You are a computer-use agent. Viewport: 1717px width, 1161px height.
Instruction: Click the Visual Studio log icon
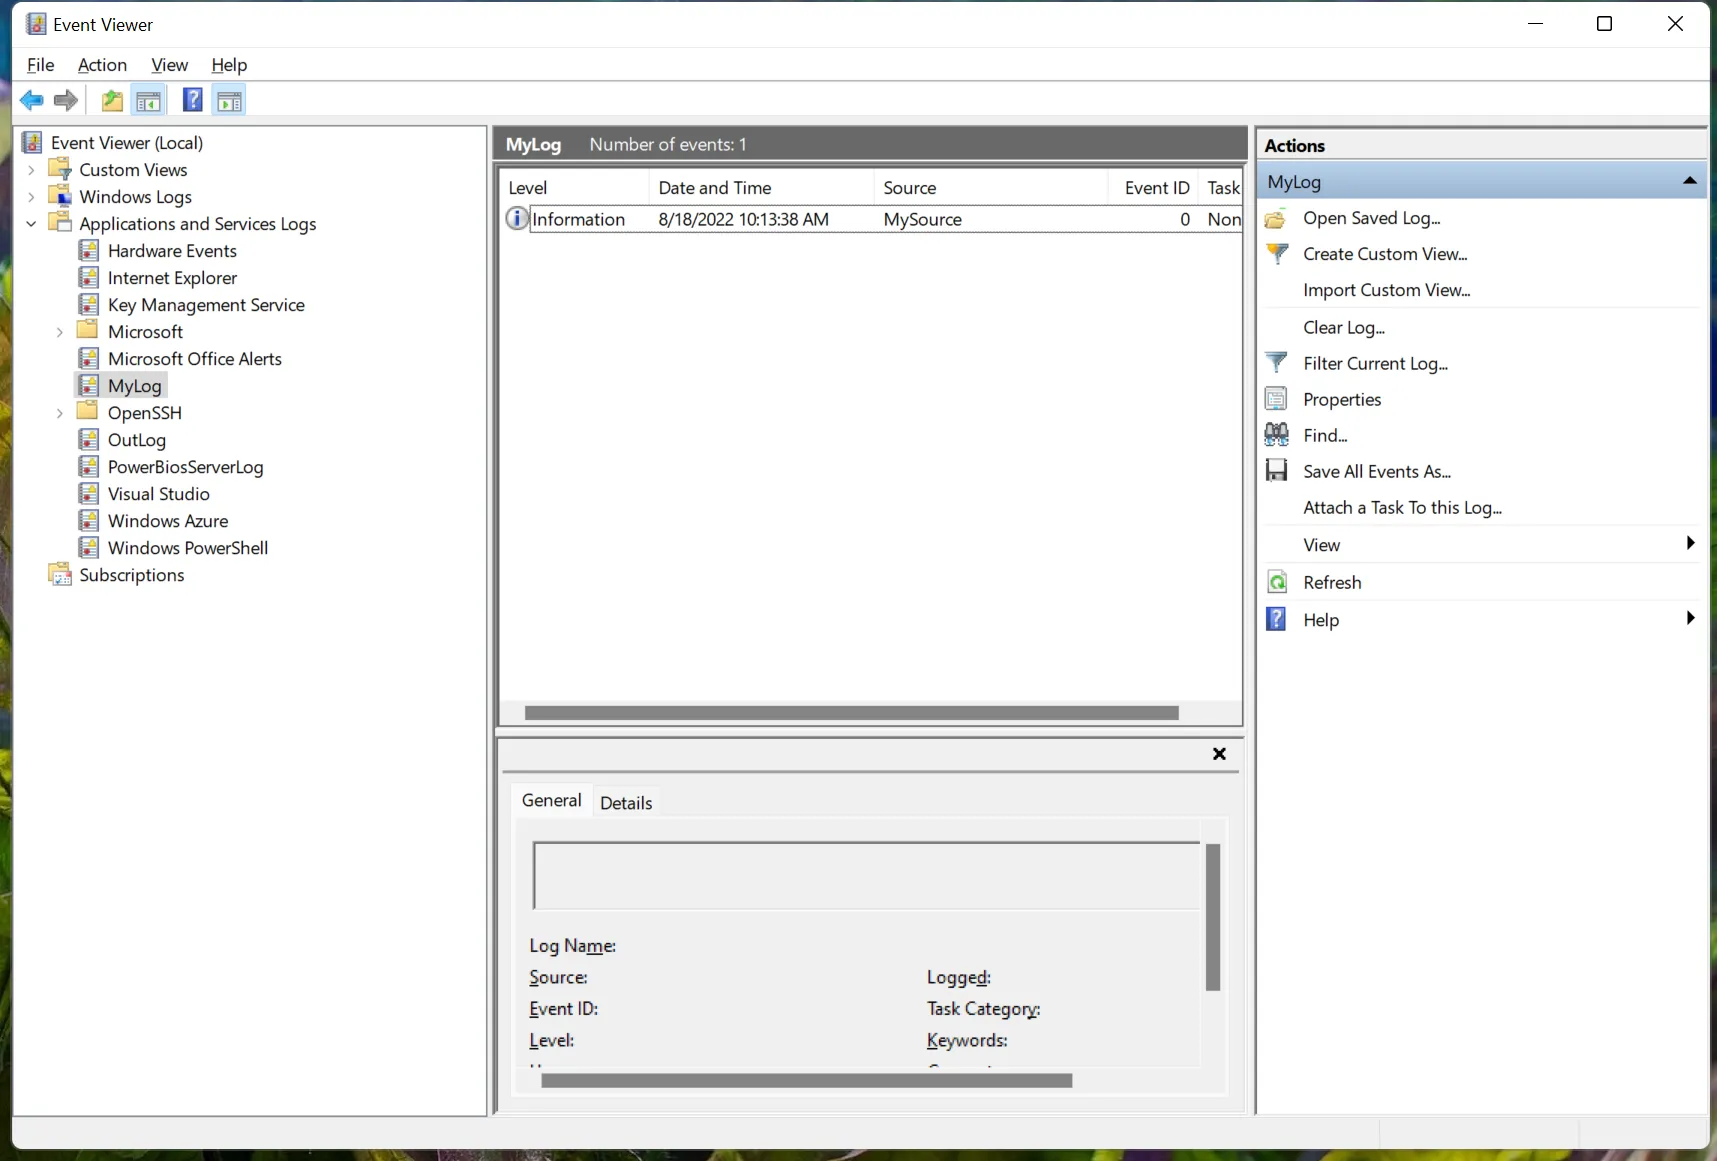click(89, 493)
